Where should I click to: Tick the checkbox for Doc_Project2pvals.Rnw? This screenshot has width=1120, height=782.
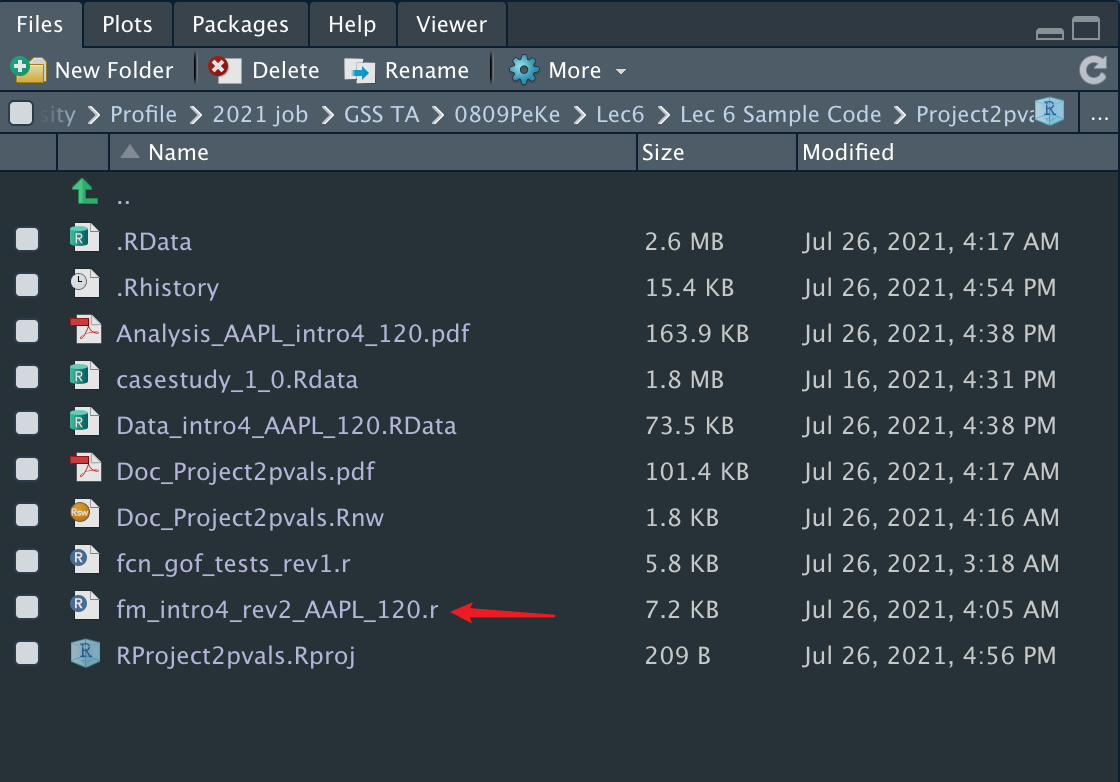click(27, 516)
